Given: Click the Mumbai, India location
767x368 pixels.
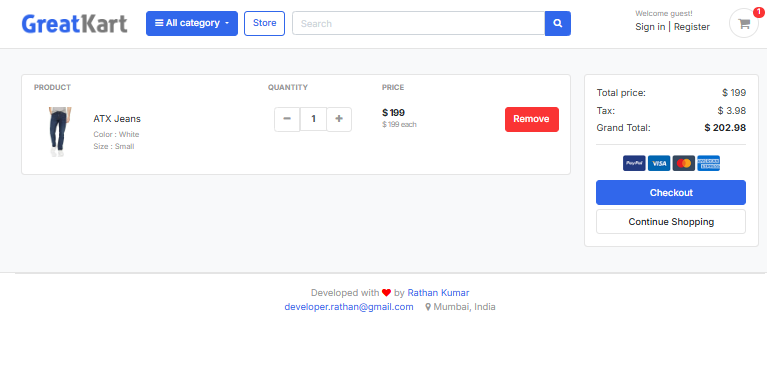Looking at the screenshot, I should click(460, 307).
